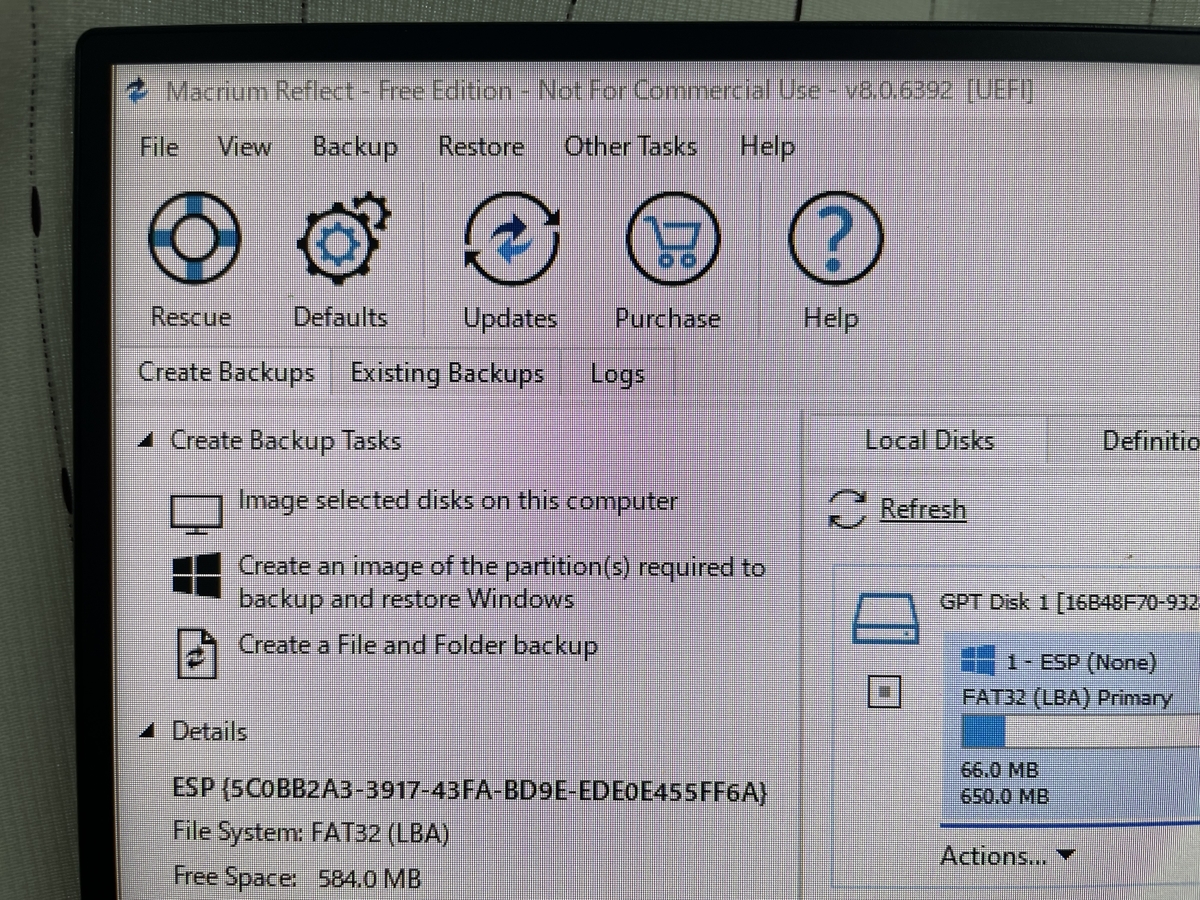Viewport: 1200px width, 900px height.
Task: Open the Help question mark icon
Action: coord(835,239)
